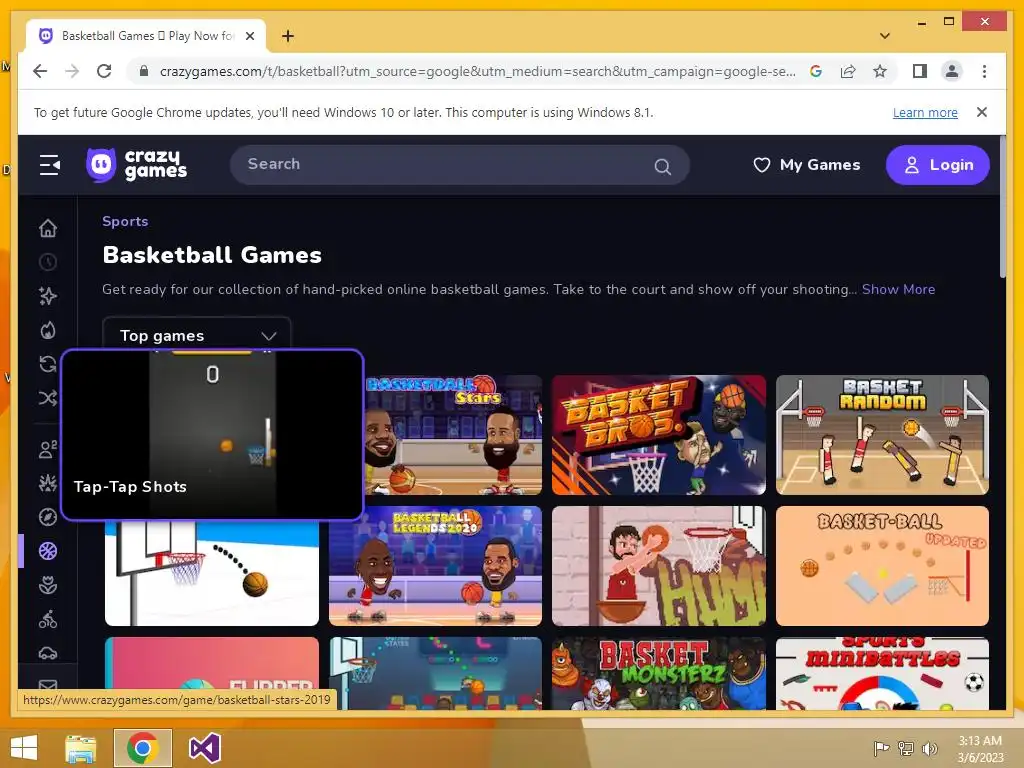Viewport: 1024px width, 768px height.
Task: Click the share page icon
Action: [x=848, y=71]
